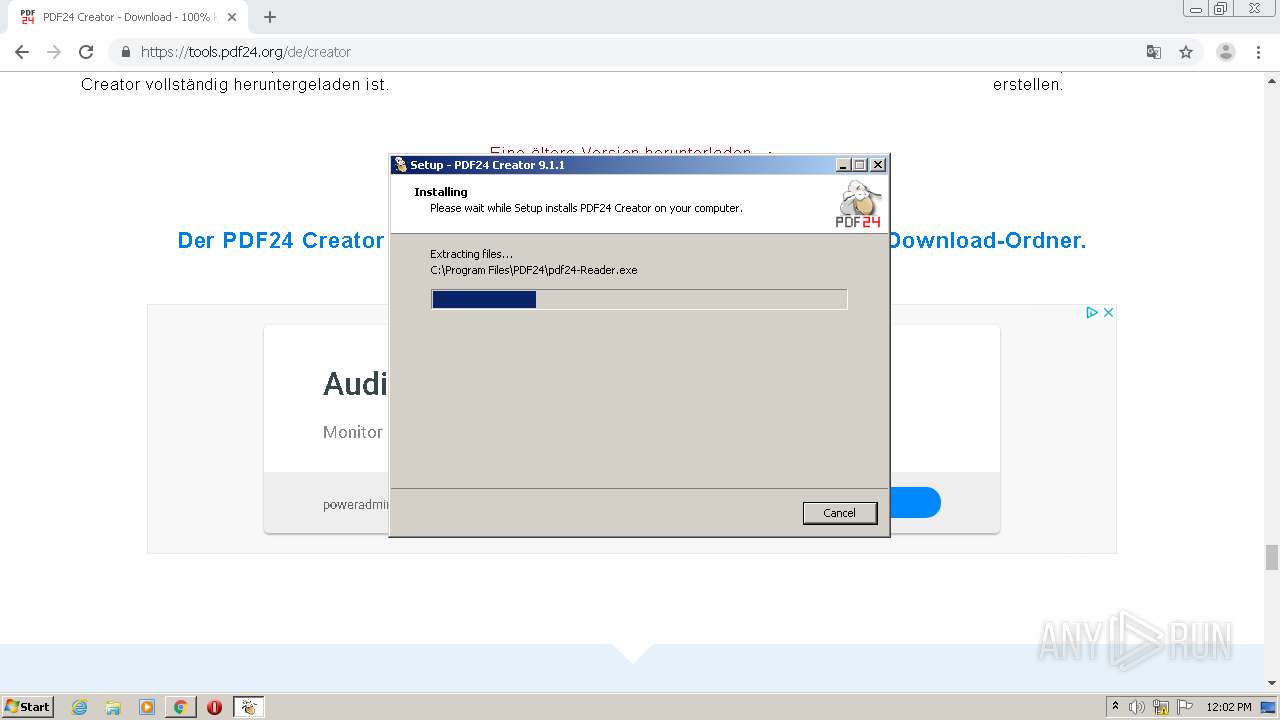The image size is (1280, 720).
Task: Bookmark this page with star icon
Action: tap(1186, 52)
